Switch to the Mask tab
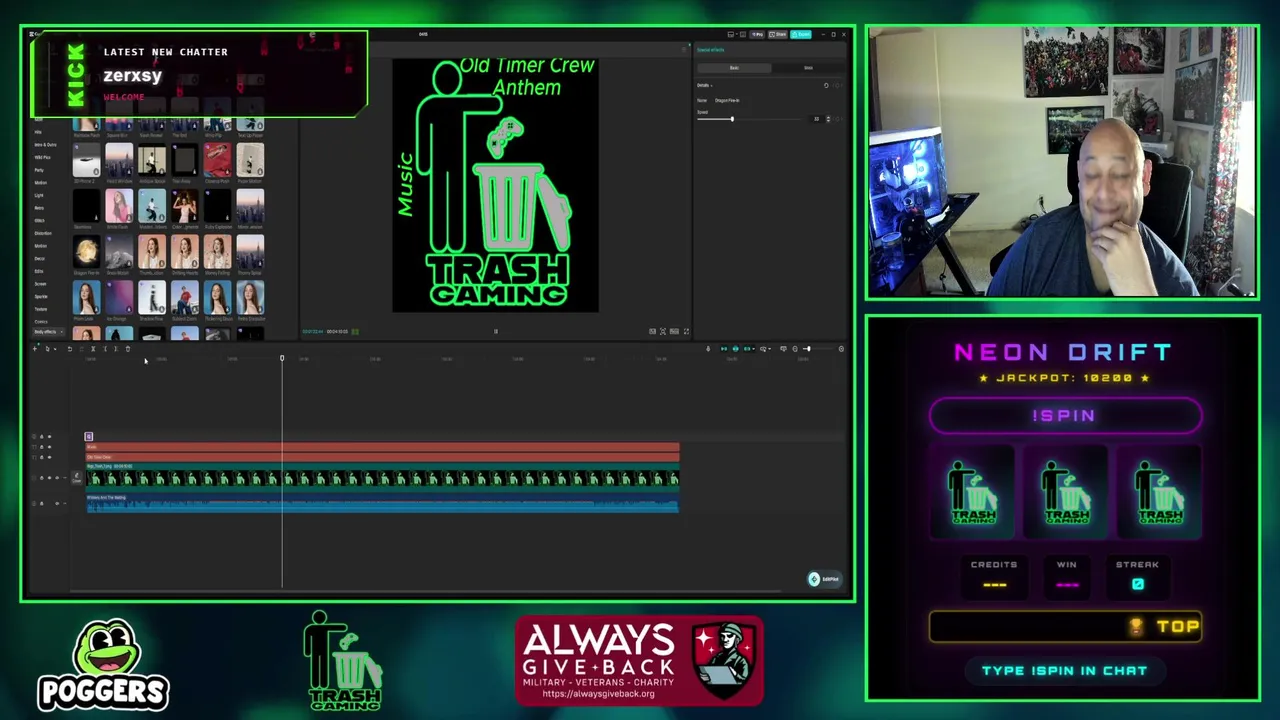This screenshot has width=1280, height=720. (x=808, y=68)
